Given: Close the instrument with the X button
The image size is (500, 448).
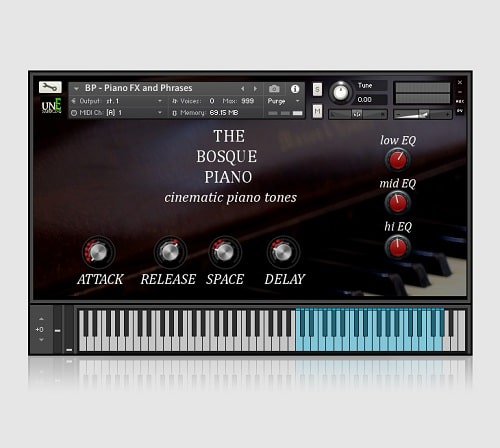Looking at the screenshot, I should [x=460, y=82].
